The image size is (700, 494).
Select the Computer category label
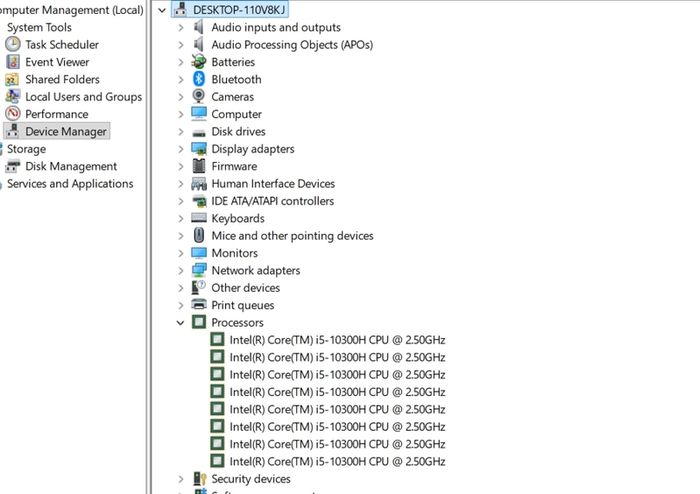click(237, 114)
